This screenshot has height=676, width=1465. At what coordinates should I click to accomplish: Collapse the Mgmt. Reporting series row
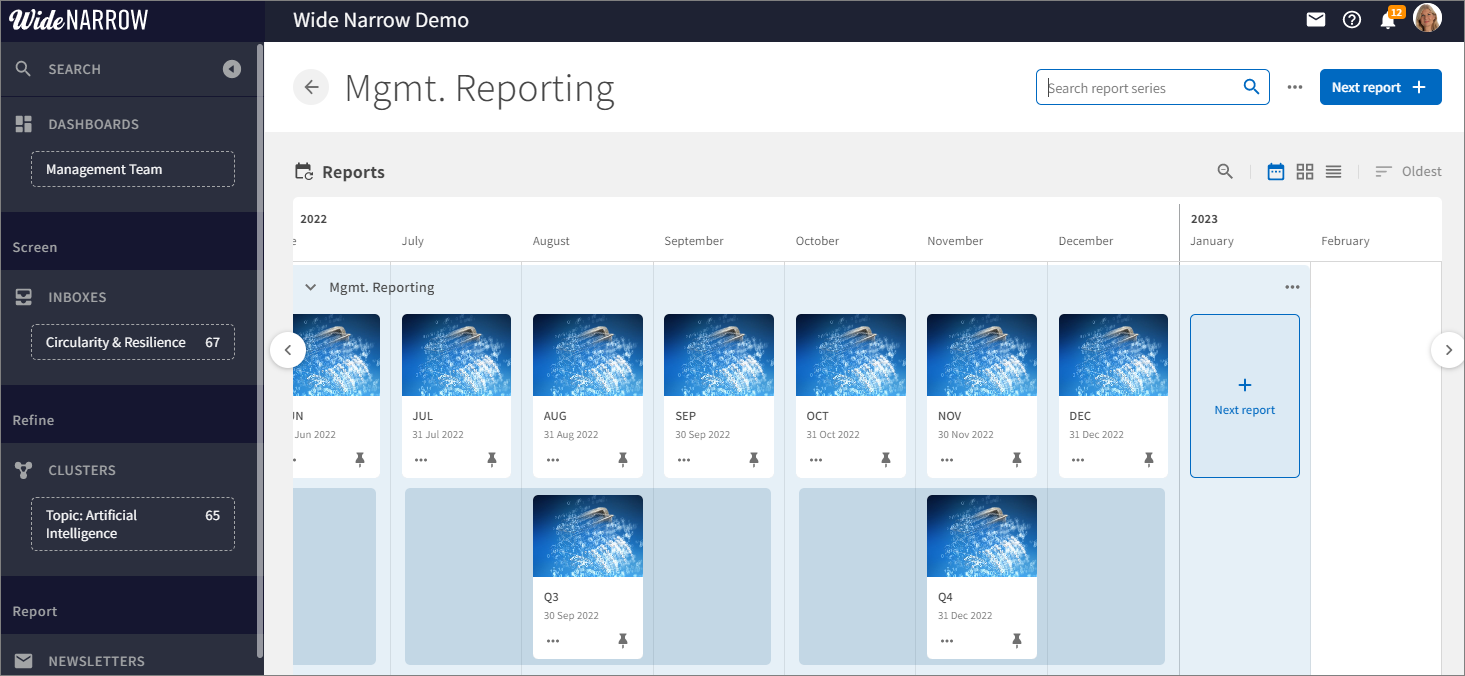pyautogui.click(x=310, y=287)
